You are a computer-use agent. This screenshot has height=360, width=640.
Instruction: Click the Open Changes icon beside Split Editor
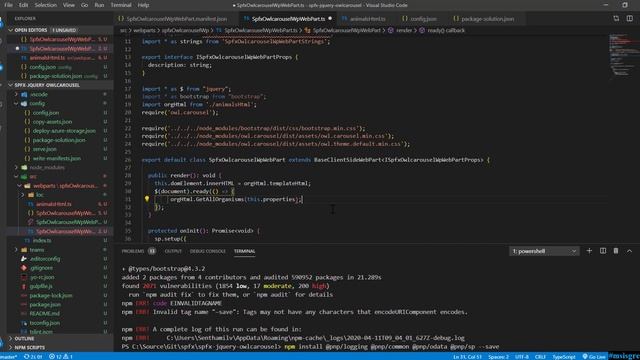point(616,19)
